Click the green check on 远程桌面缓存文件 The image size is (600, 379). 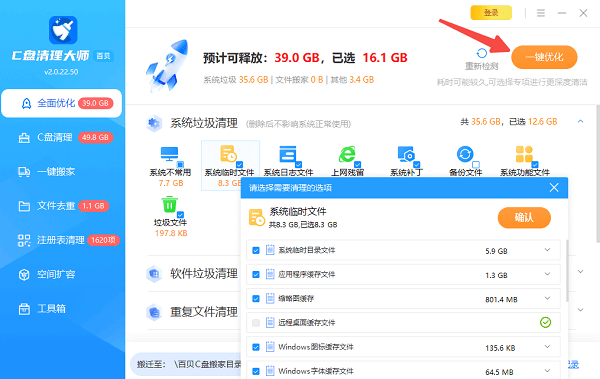pos(545,323)
